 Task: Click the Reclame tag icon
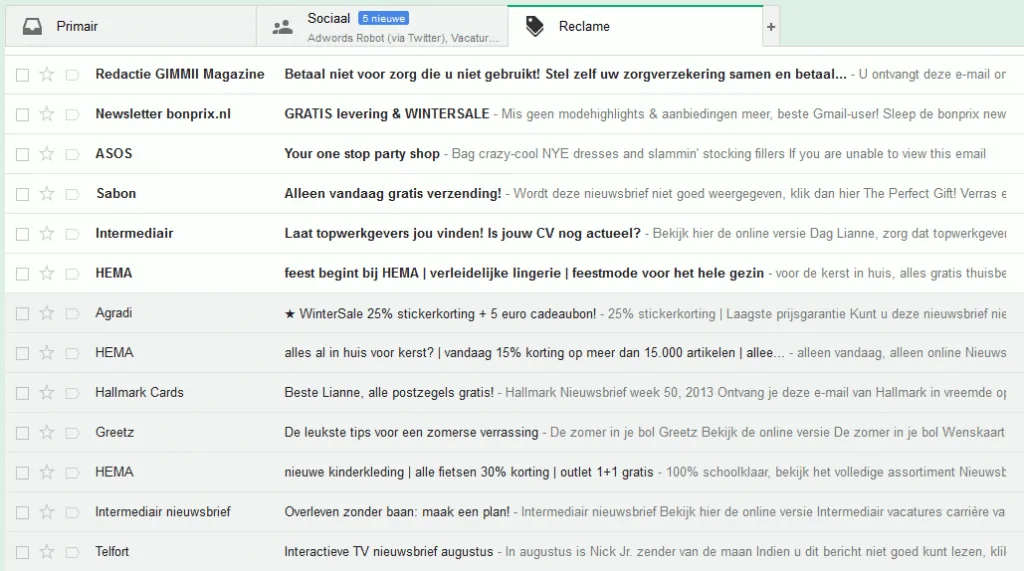(535, 26)
